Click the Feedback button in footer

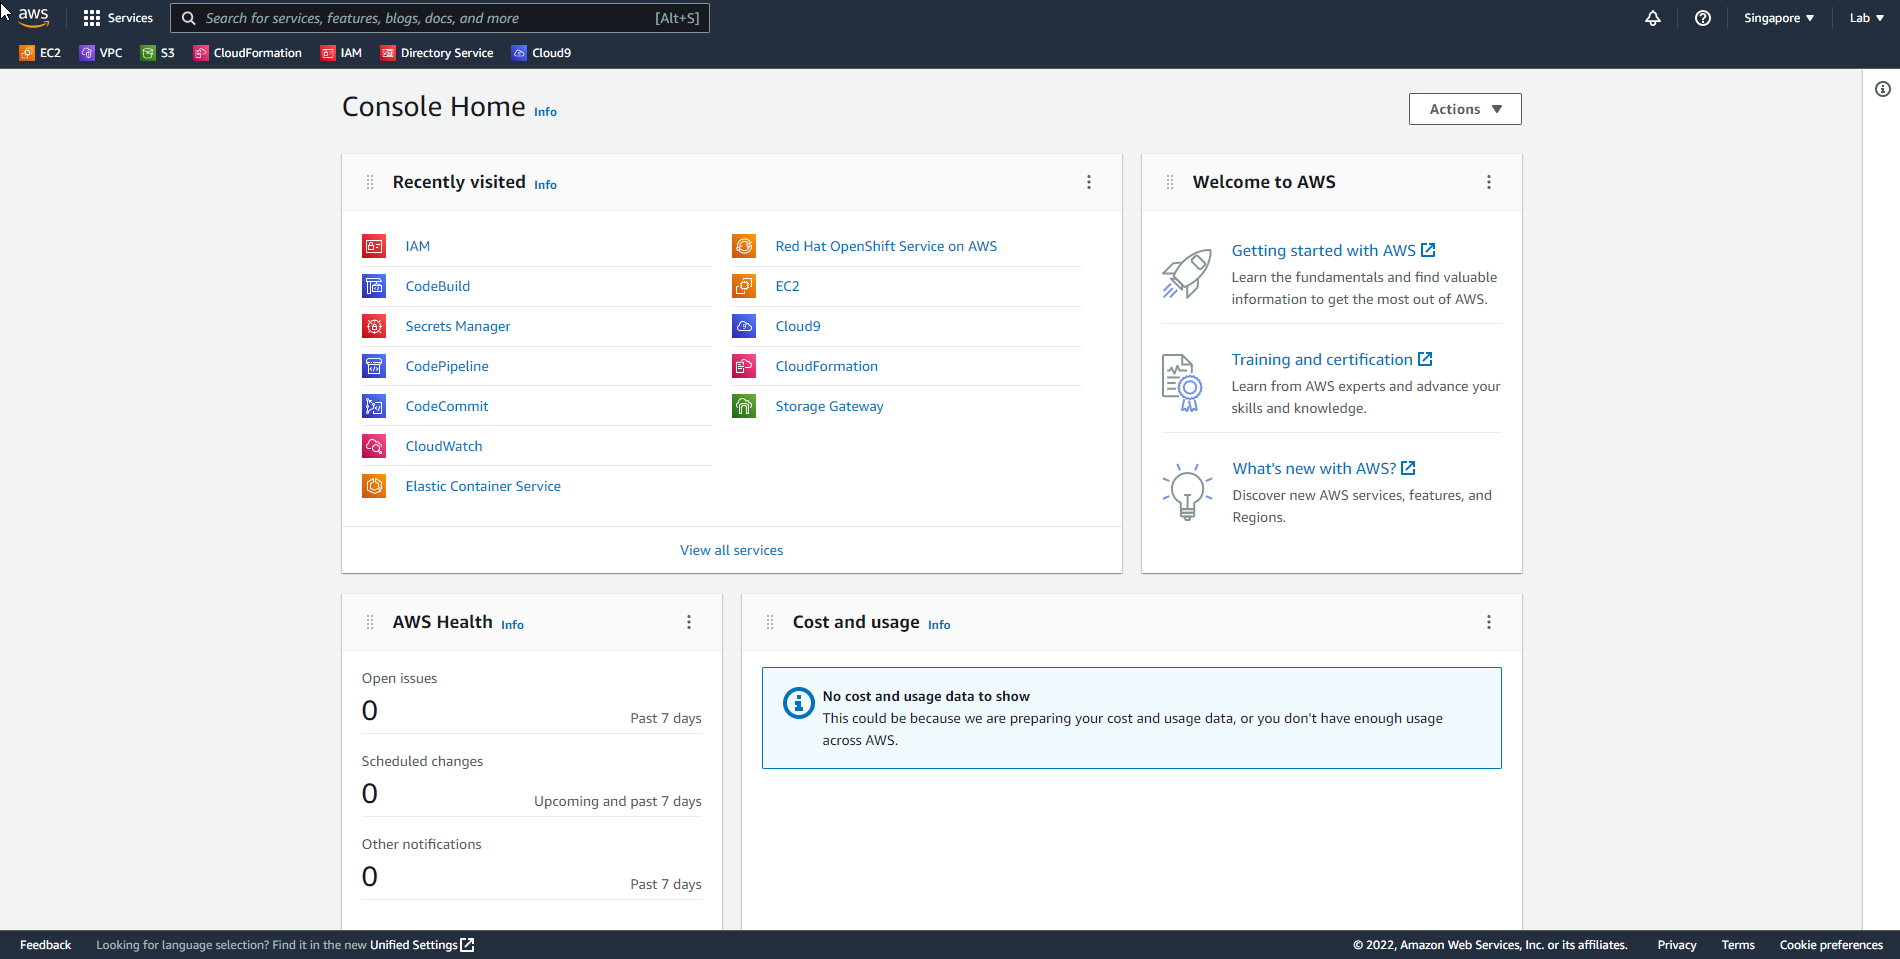tap(45, 945)
